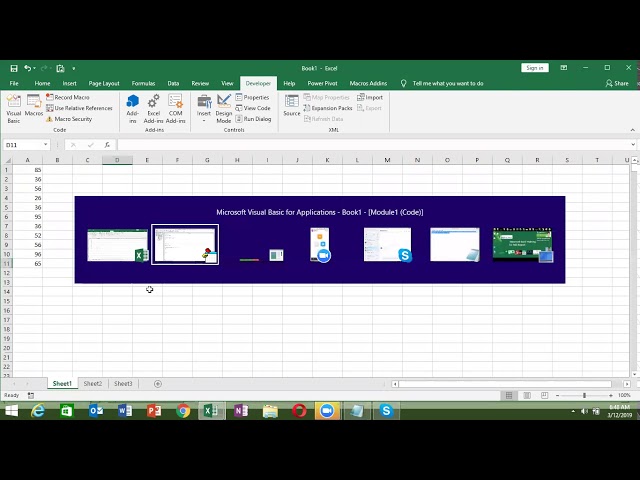Select the Visual Basic window thumbnail
This screenshot has height=480, width=640.
click(x=185, y=244)
